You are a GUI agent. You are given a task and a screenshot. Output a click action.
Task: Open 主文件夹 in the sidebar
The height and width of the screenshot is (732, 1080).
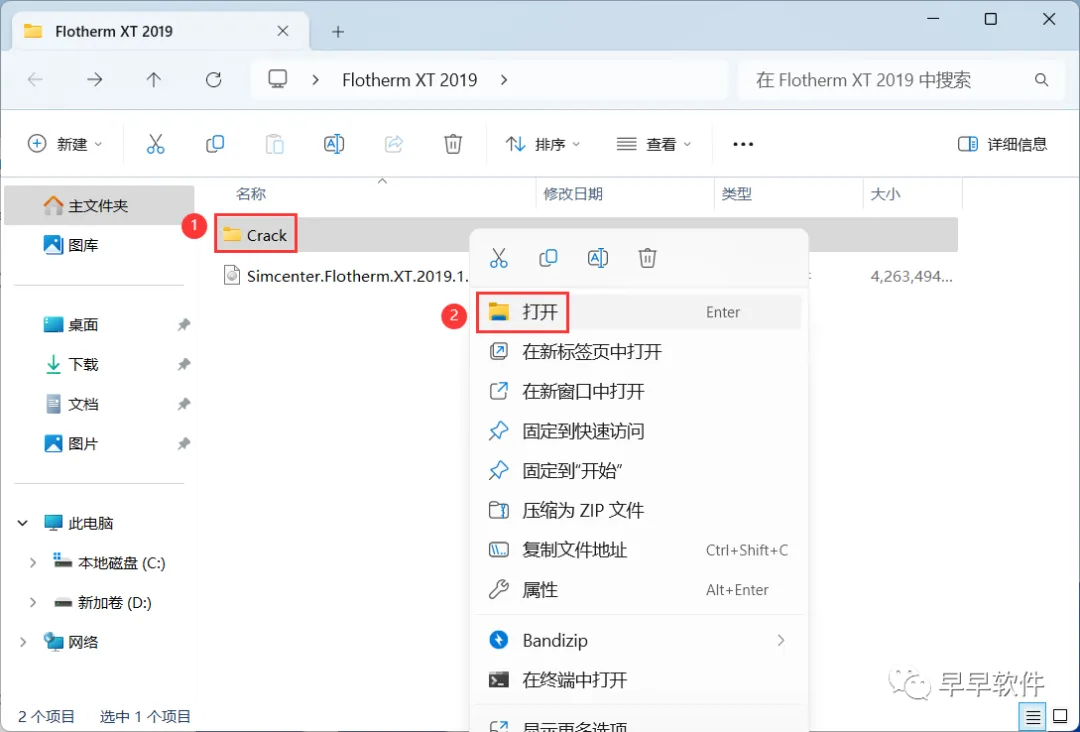coord(99,205)
